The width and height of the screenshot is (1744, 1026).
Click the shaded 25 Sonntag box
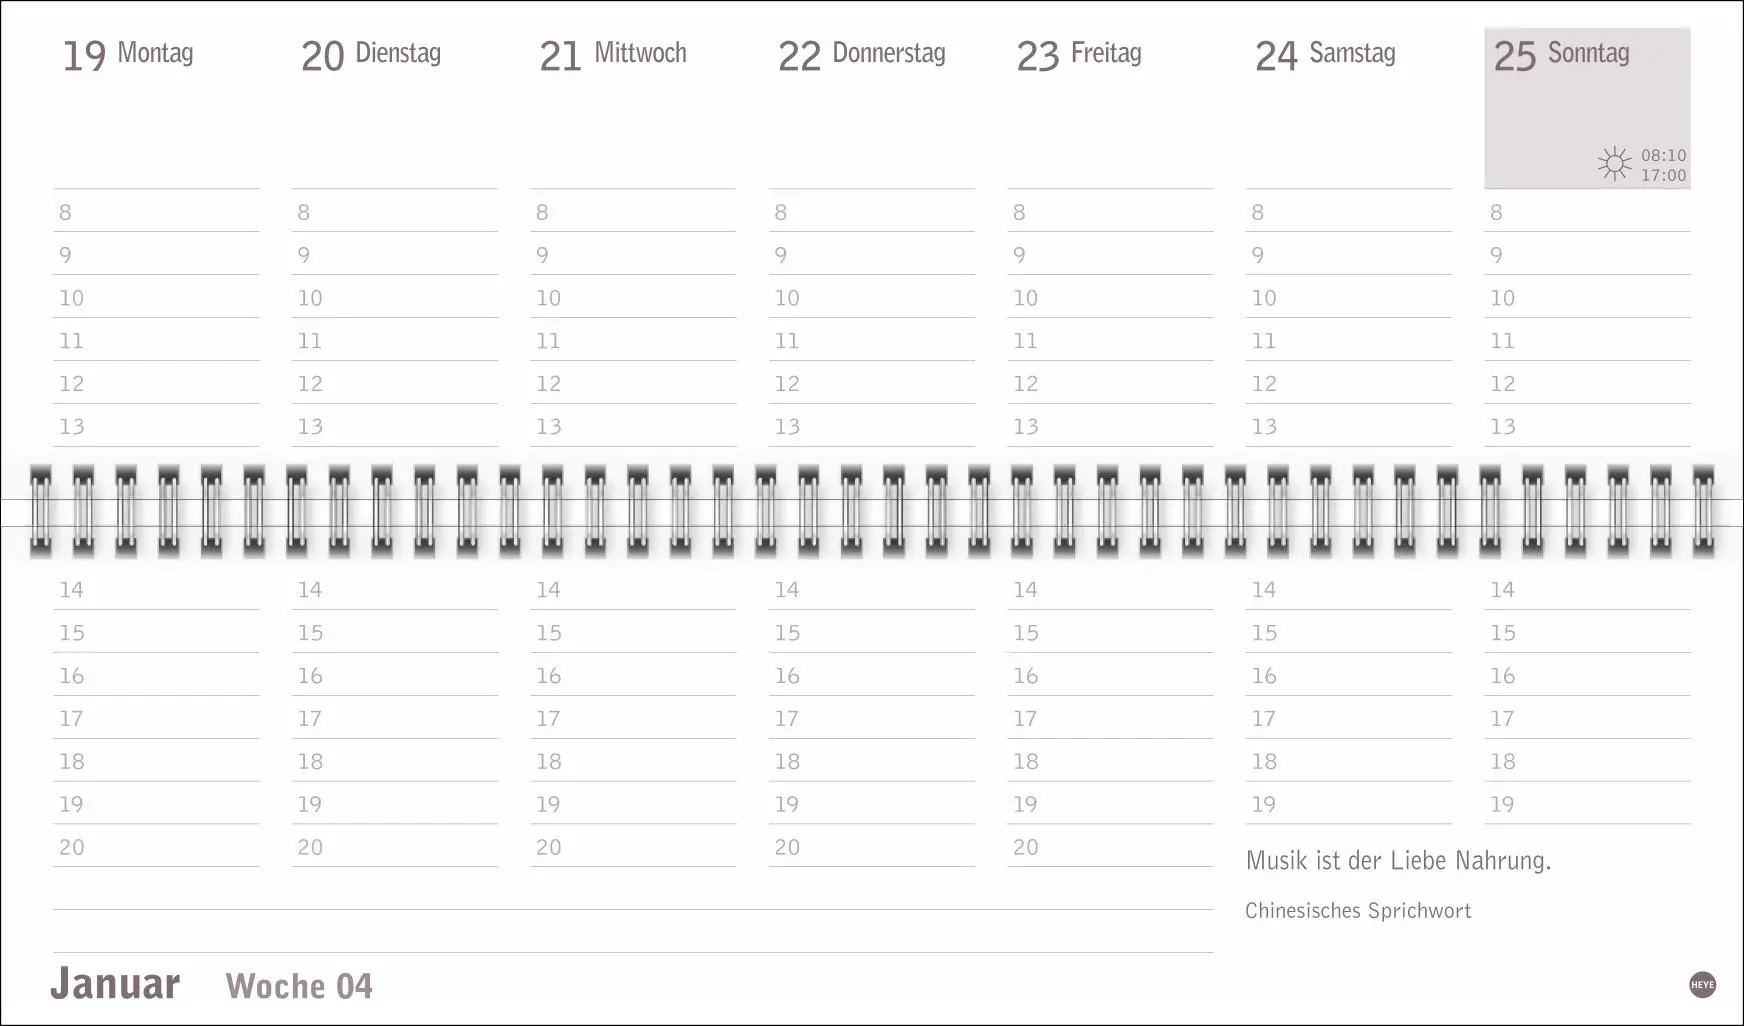coord(1587,108)
